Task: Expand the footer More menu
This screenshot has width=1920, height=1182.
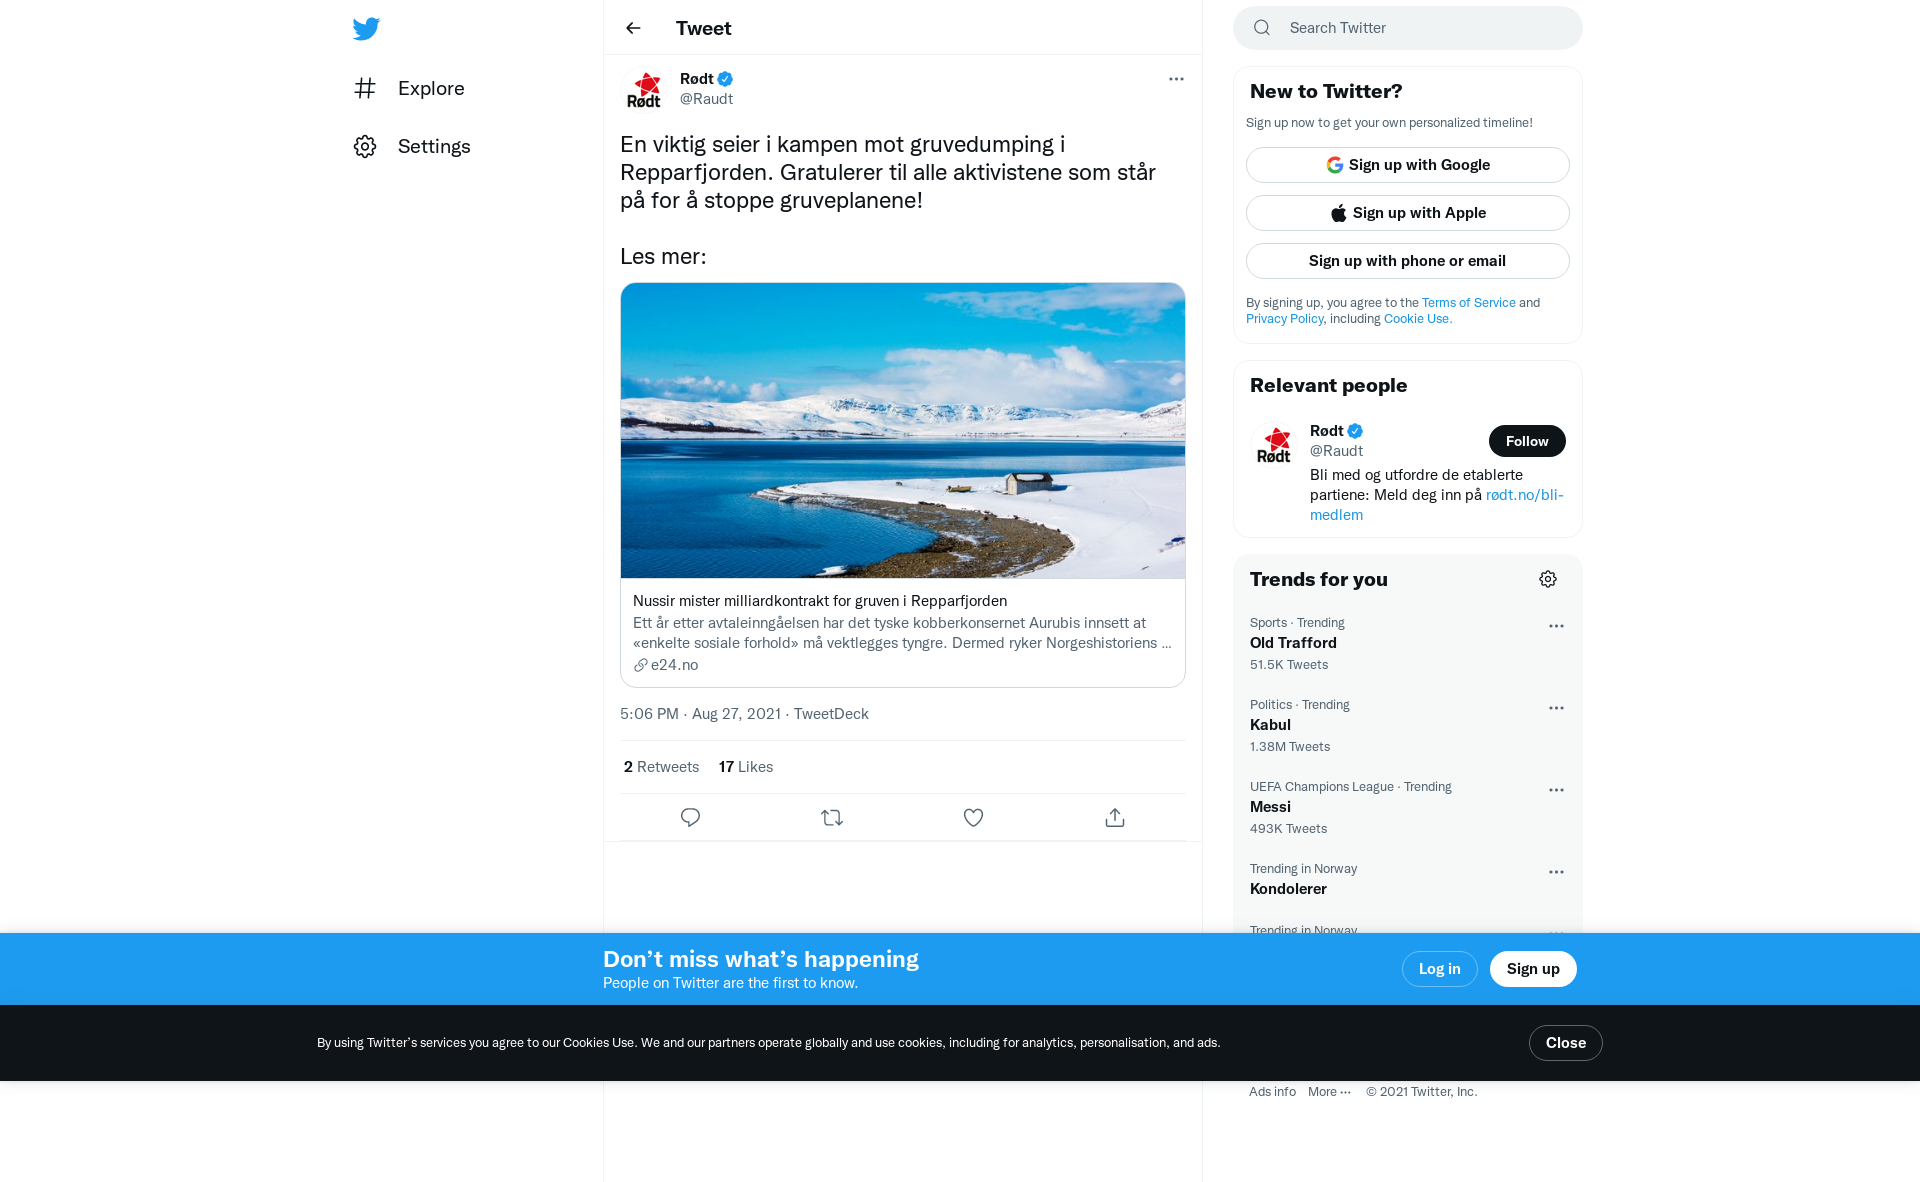Action: point(1329,1092)
